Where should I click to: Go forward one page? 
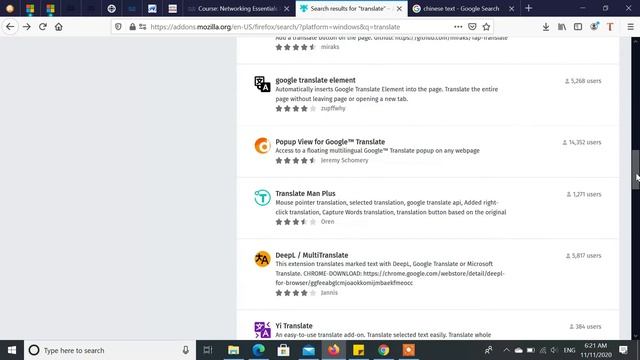coord(27,27)
